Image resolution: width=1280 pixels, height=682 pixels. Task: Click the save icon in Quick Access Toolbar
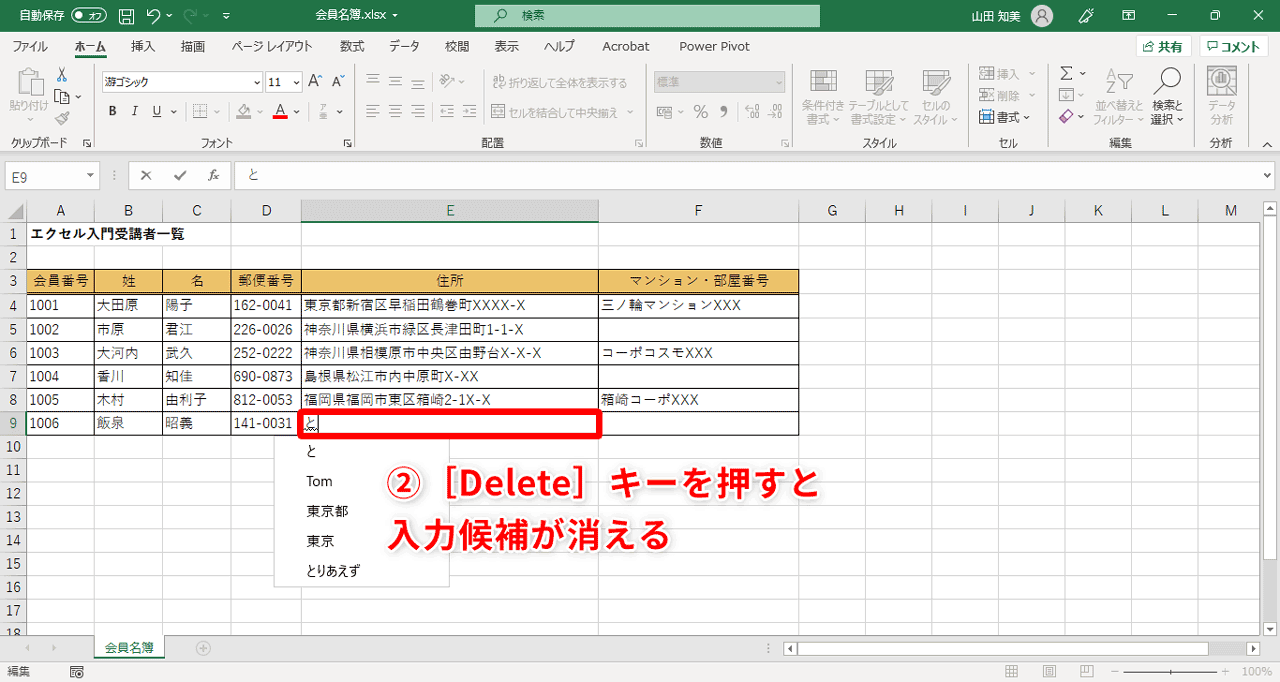coord(124,15)
